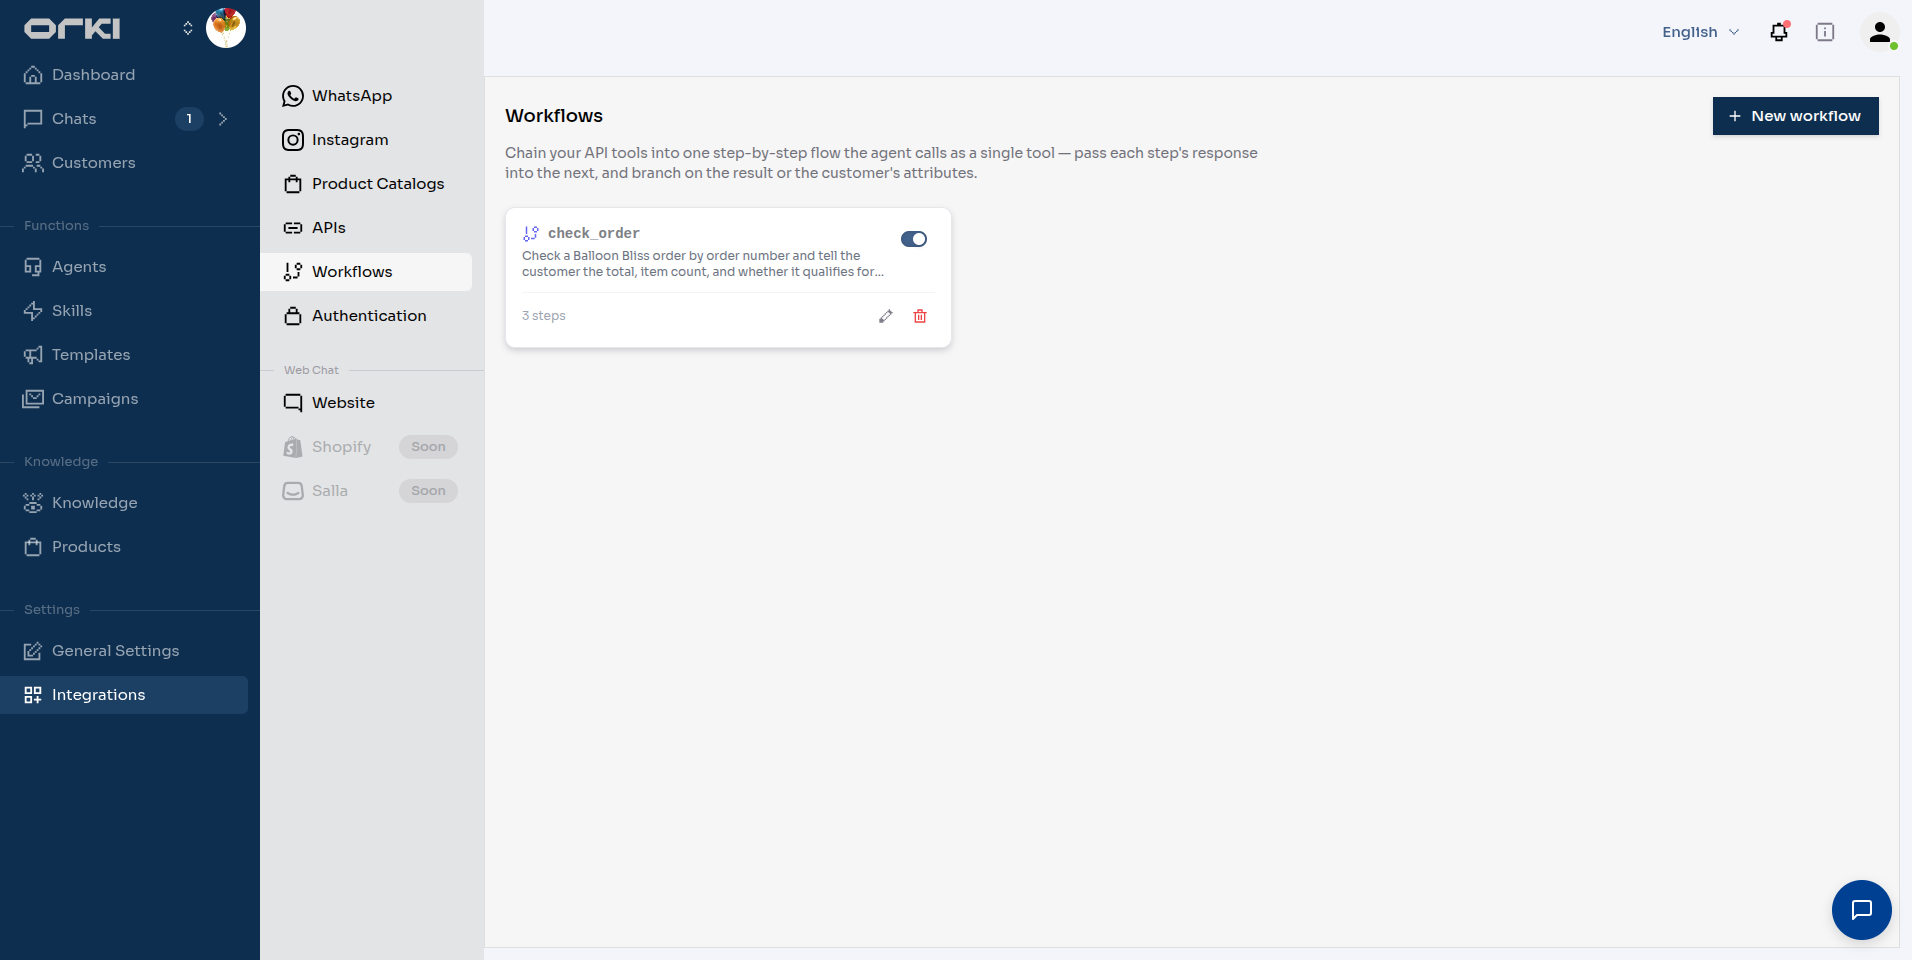Open the Templates page
The image size is (1912, 960).
pyautogui.click(x=124, y=355)
